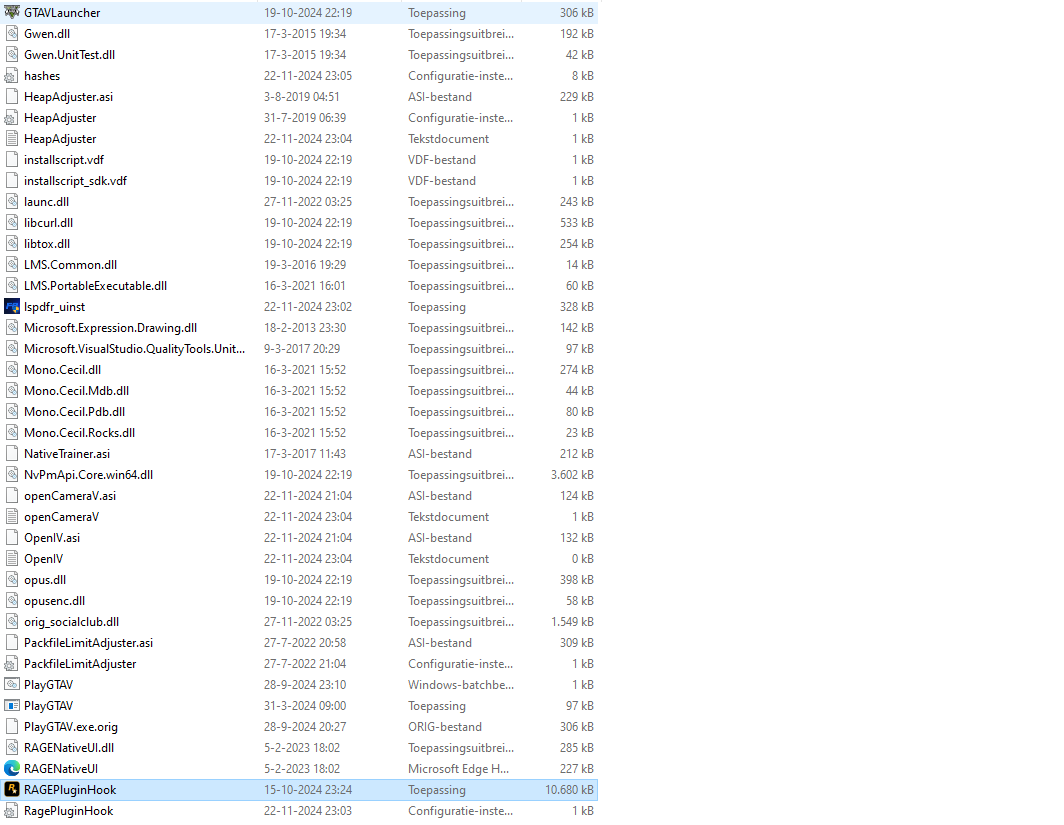Click the LMS.Common.dll file icon
1064x825 pixels.
tap(12, 265)
